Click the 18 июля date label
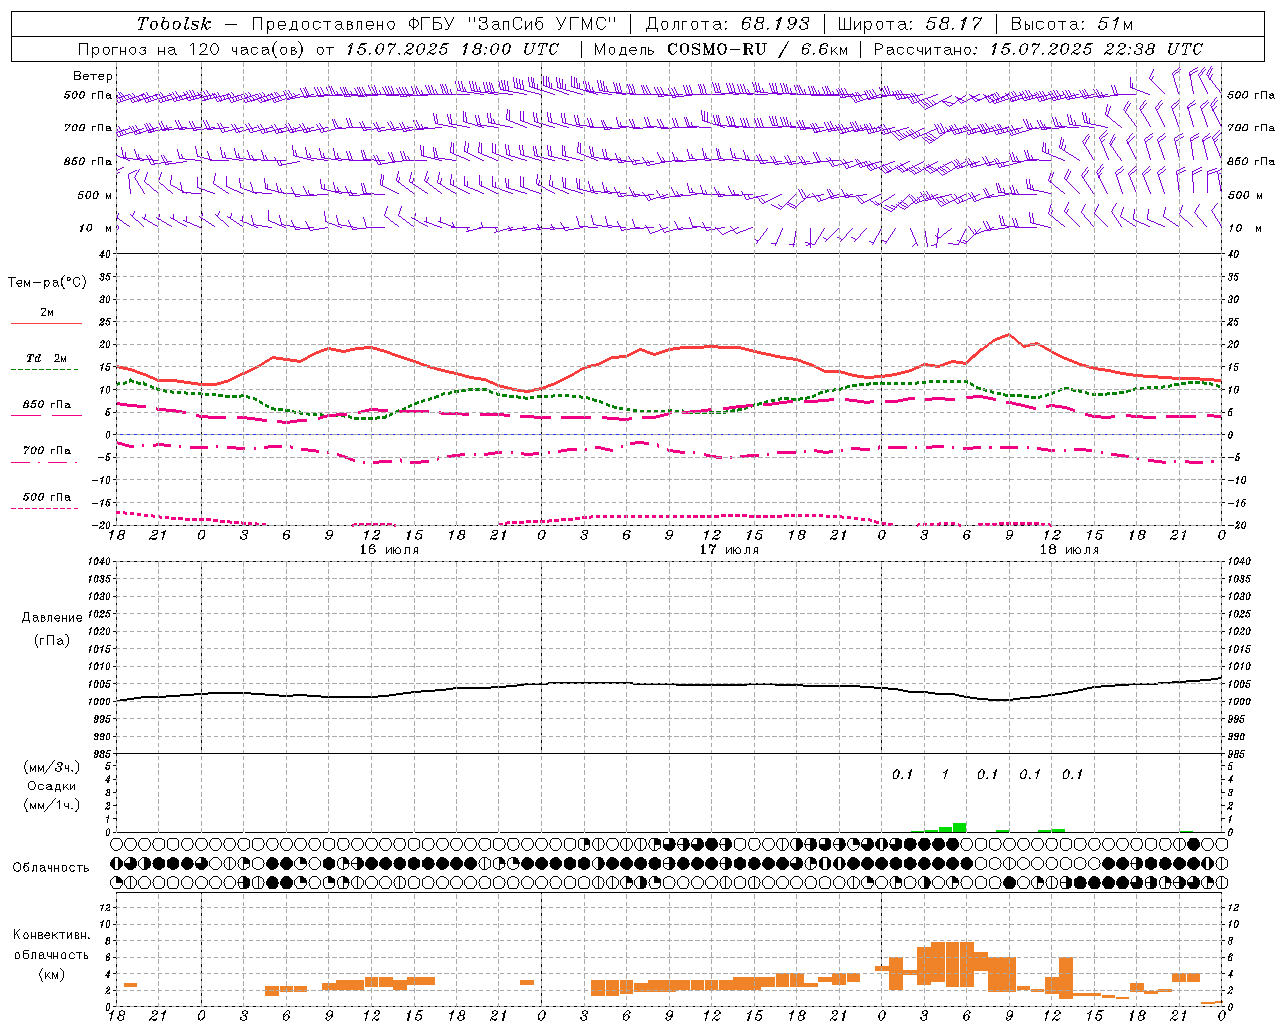This screenshot has height=1024, width=1280. tap(1069, 550)
